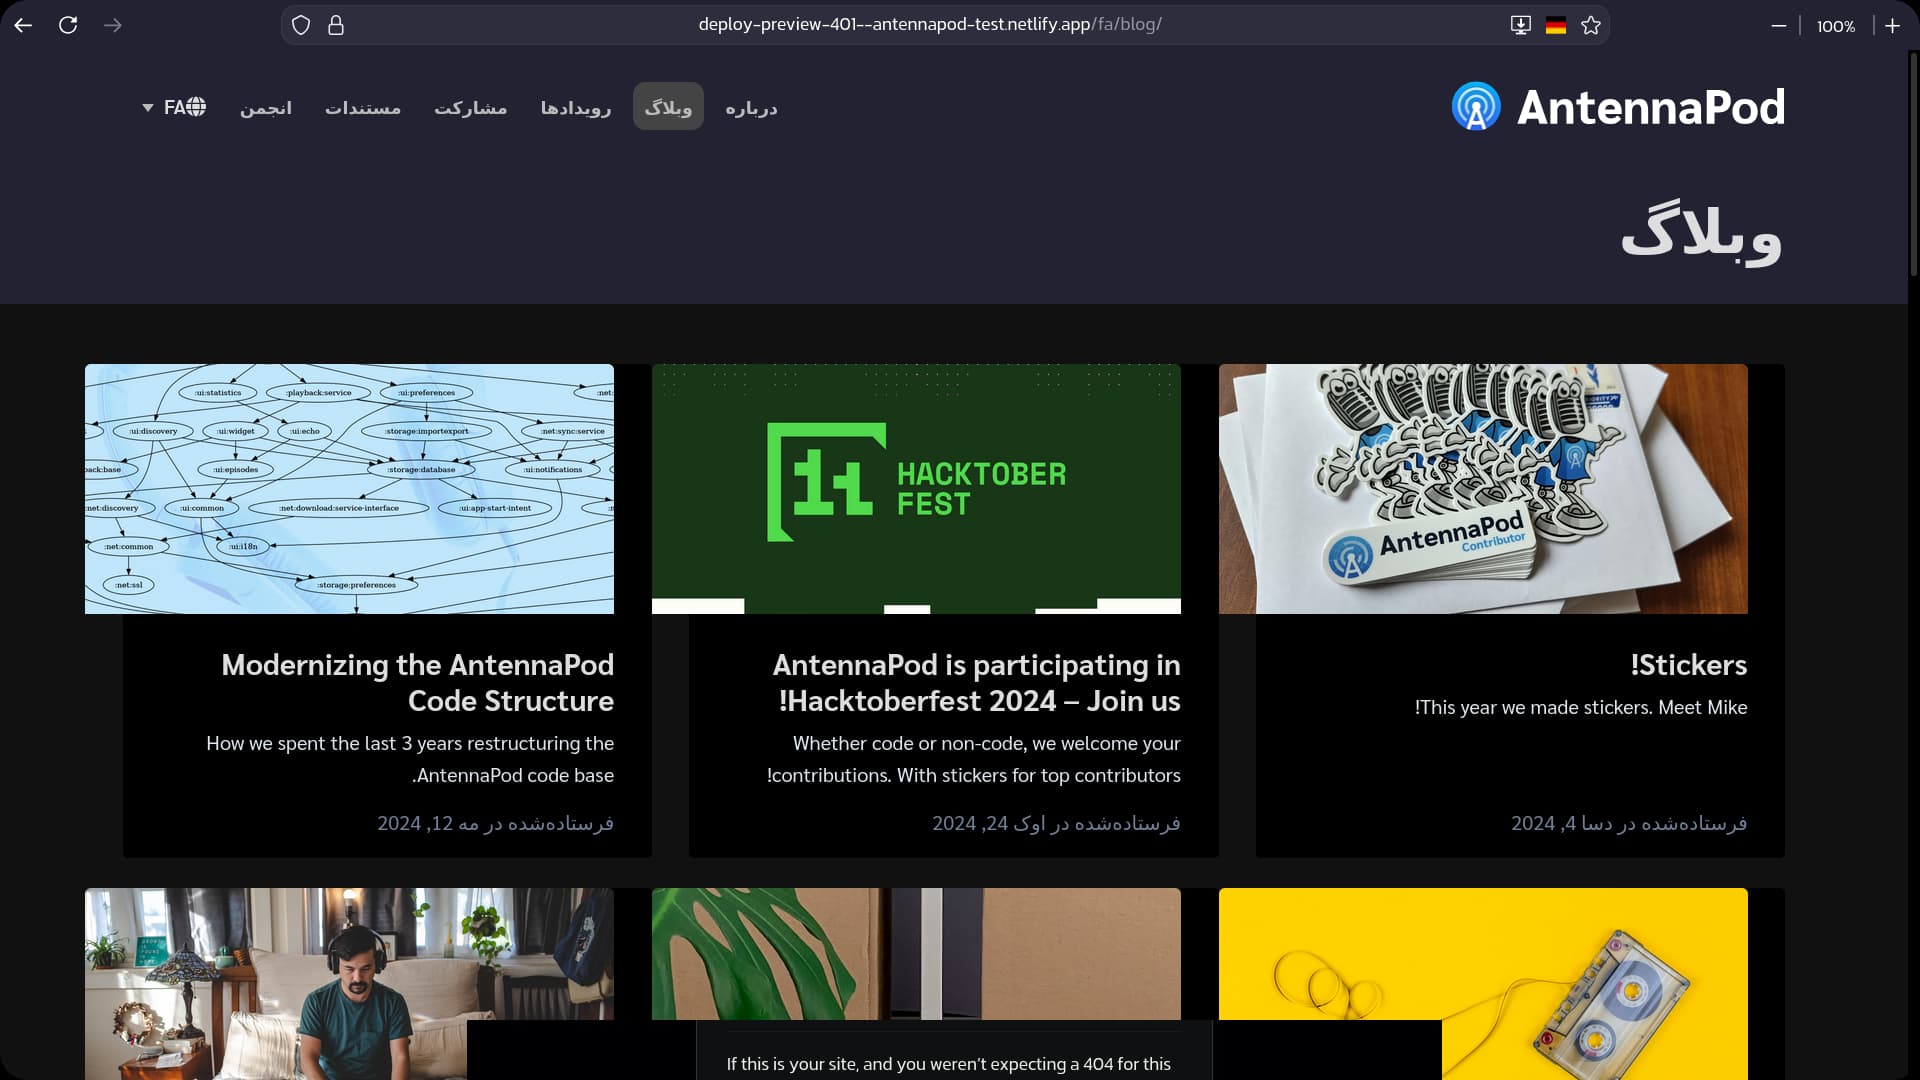Click the page vertical scrollbar
Image resolution: width=1920 pixels, height=1080 pixels.
[1913, 163]
